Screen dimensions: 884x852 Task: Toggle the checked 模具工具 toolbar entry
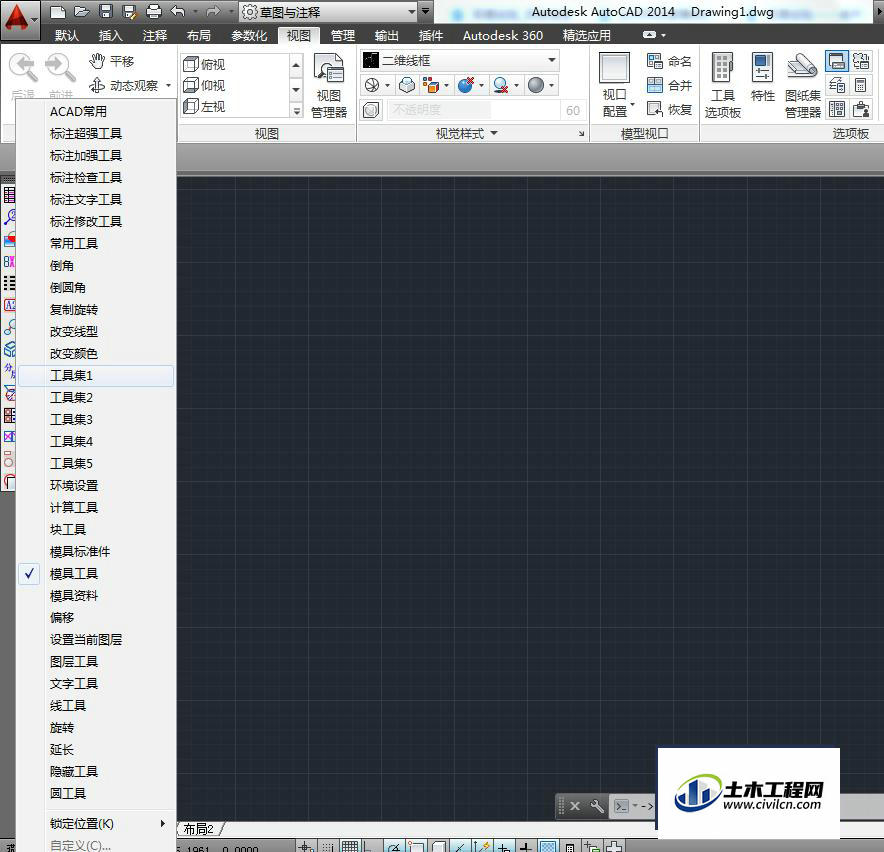[x=73, y=573]
